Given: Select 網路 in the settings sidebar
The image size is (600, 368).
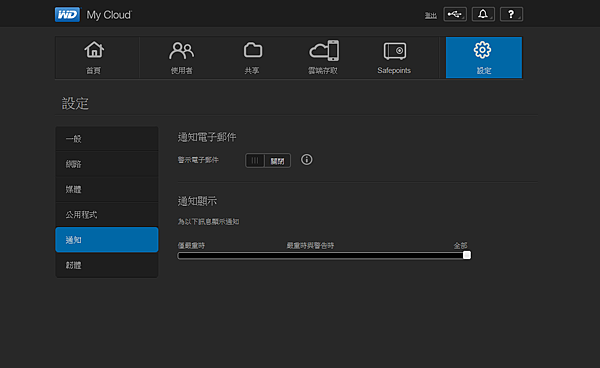Looking at the screenshot, I should (107, 164).
